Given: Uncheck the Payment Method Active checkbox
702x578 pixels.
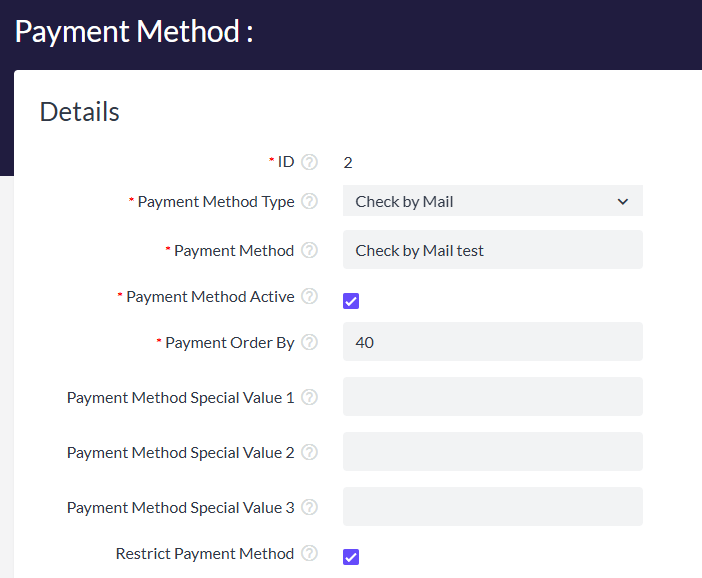Looking at the screenshot, I should (x=351, y=301).
